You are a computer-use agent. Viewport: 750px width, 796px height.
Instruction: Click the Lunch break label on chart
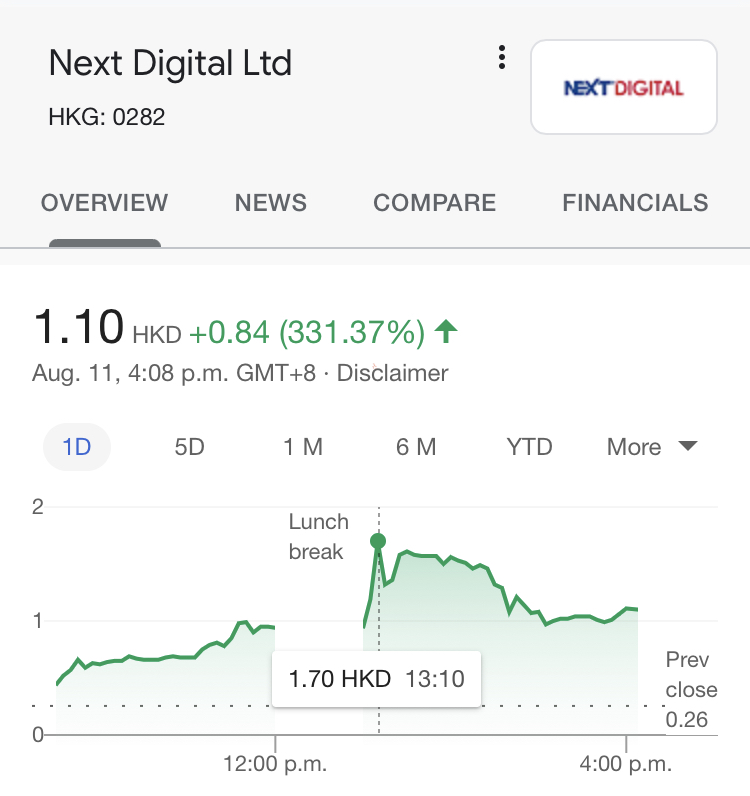318,536
